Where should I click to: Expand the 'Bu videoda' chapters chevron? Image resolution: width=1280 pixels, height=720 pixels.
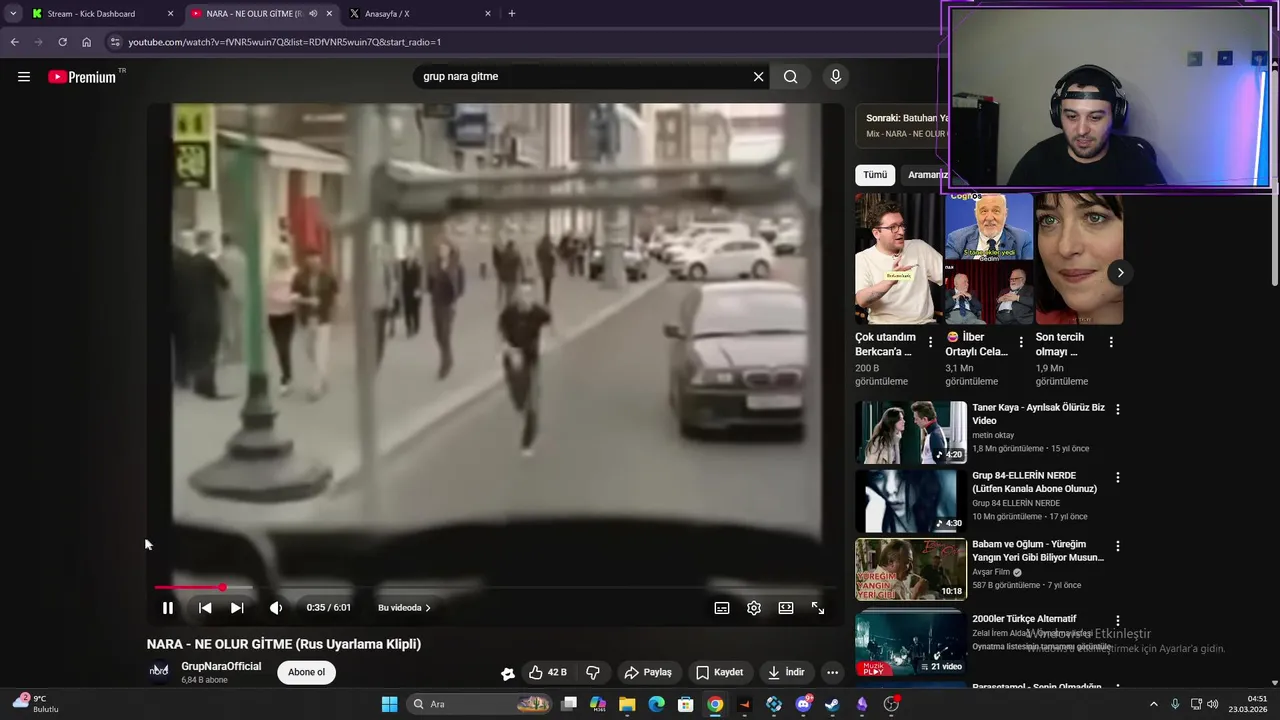point(428,608)
